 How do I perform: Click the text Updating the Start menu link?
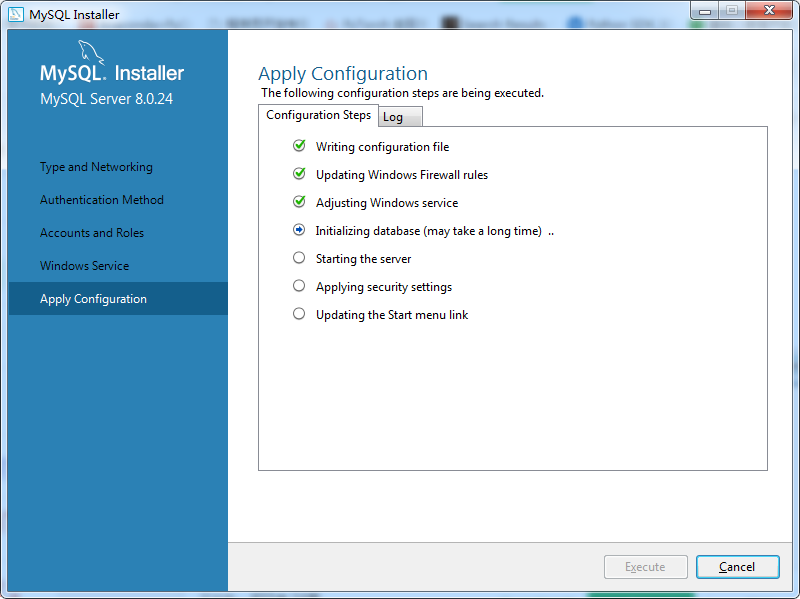click(x=392, y=315)
